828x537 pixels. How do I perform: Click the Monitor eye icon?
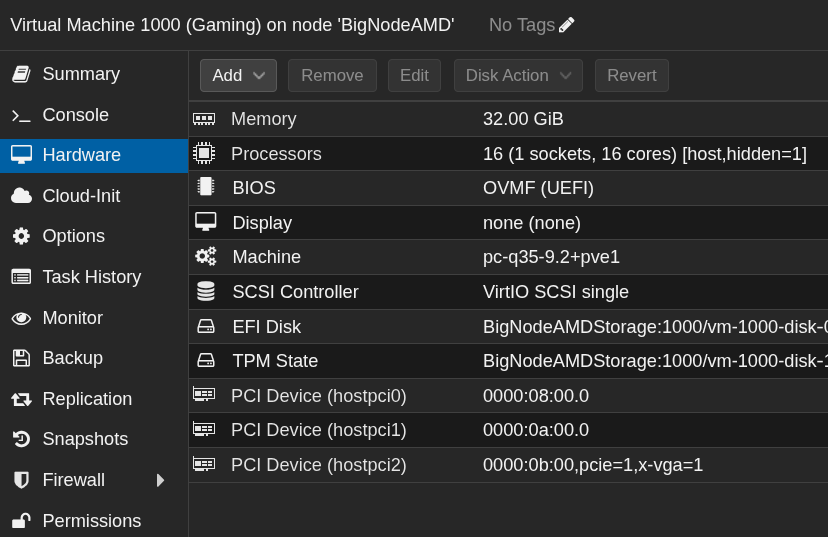point(21,318)
